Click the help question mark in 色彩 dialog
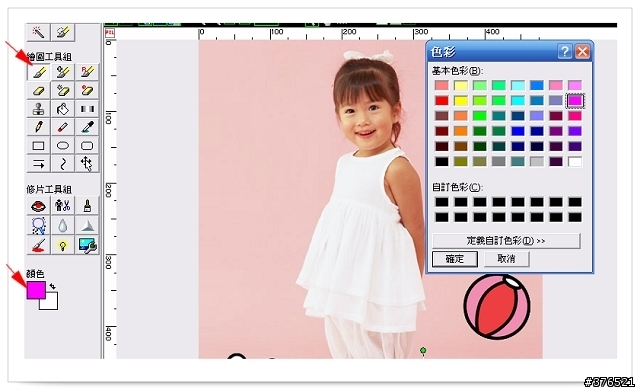 click(564, 52)
